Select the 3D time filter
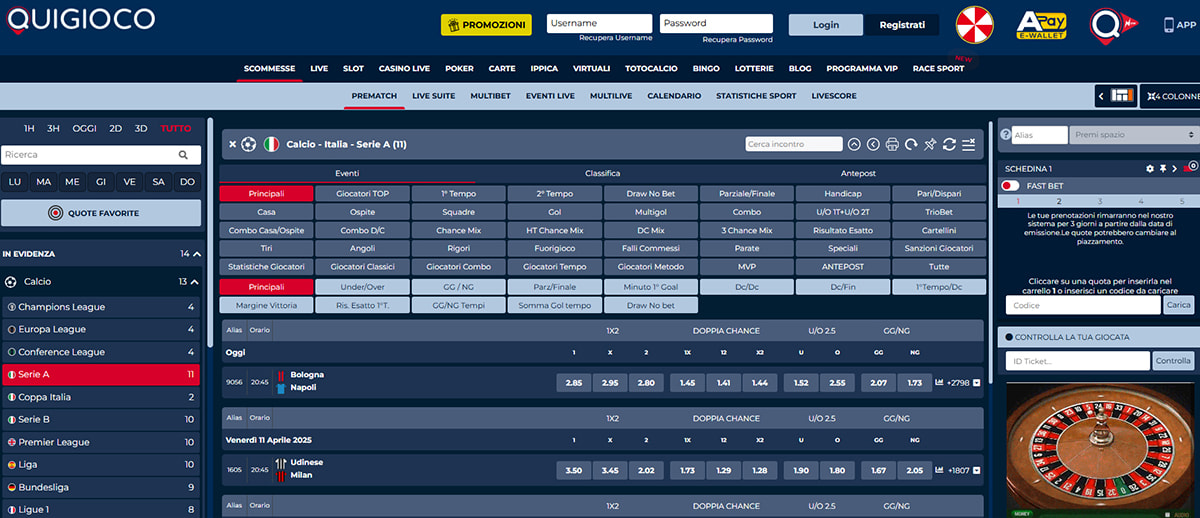Viewport: 1200px width, 518px height. point(141,128)
